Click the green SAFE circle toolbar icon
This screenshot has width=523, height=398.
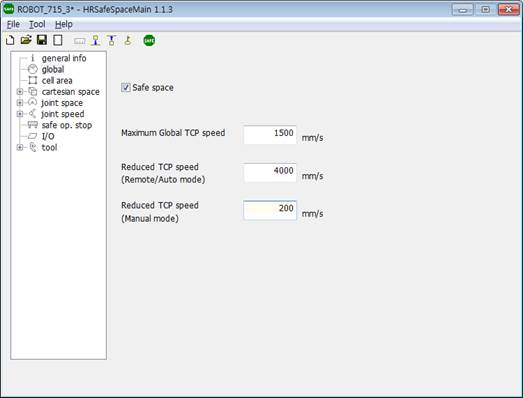pyautogui.click(x=149, y=40)
